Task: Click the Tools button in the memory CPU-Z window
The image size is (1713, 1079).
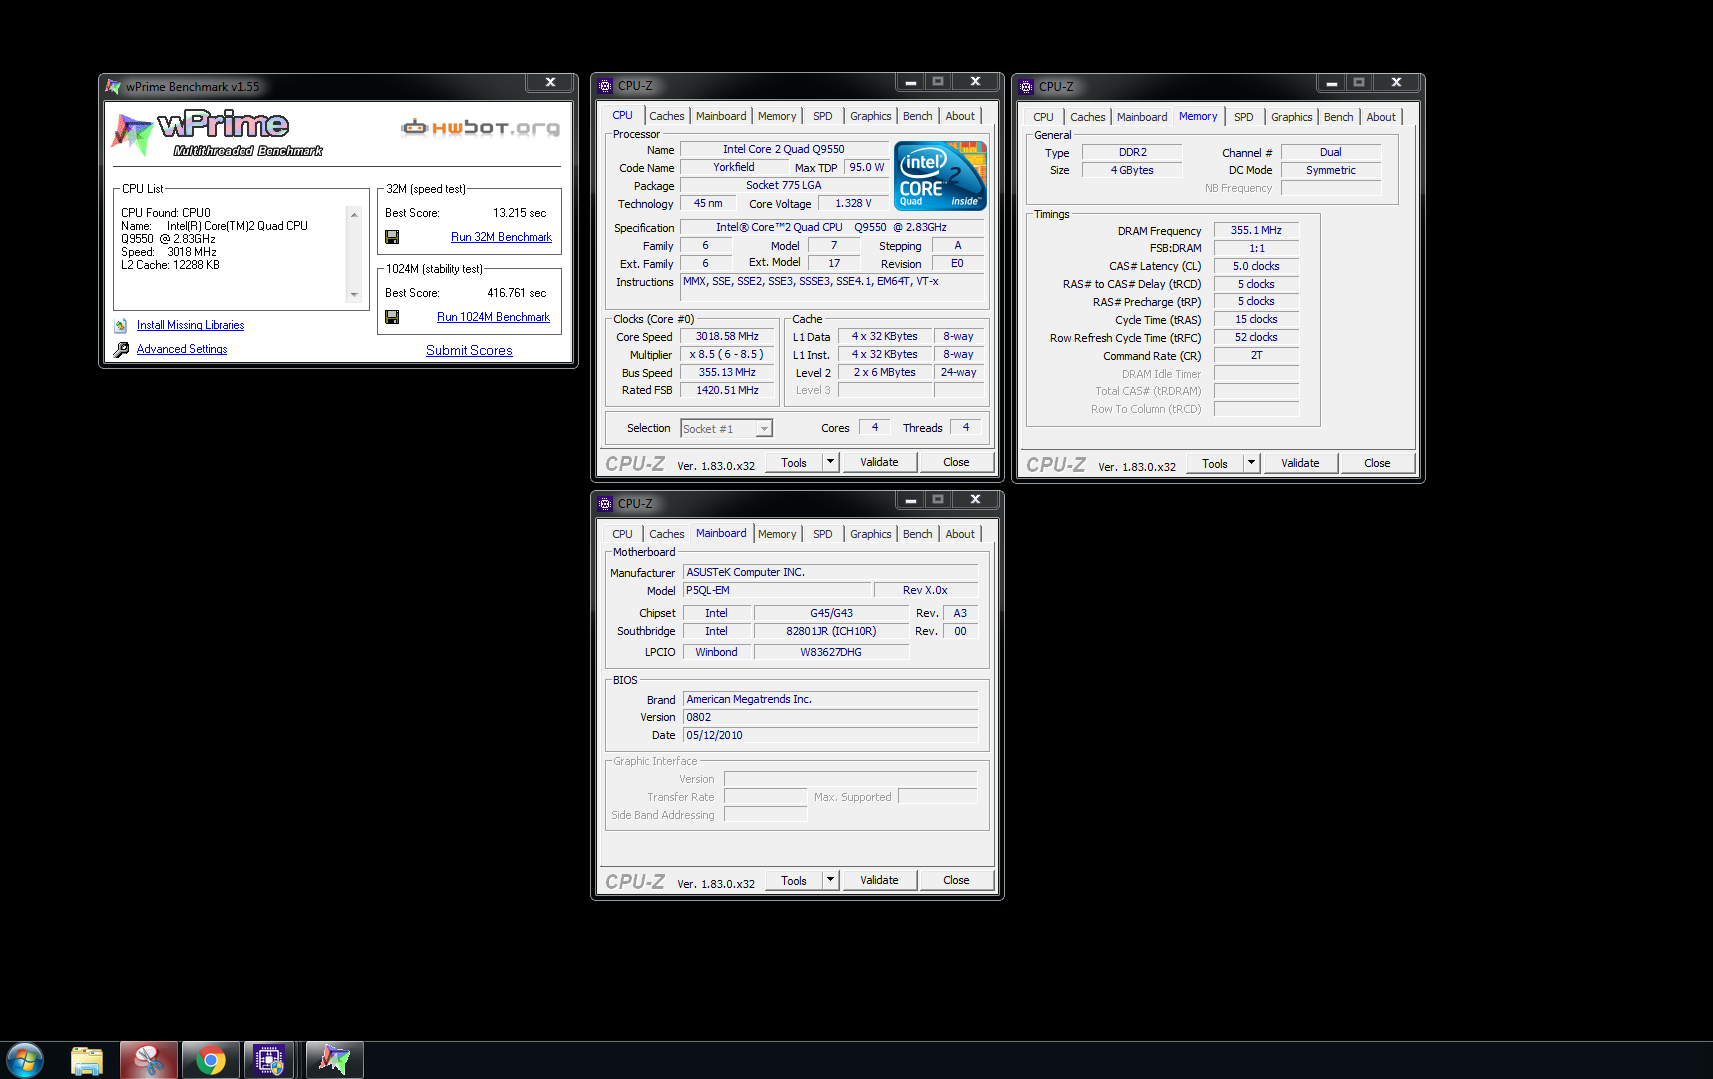Action: (x=1215, y=463)
